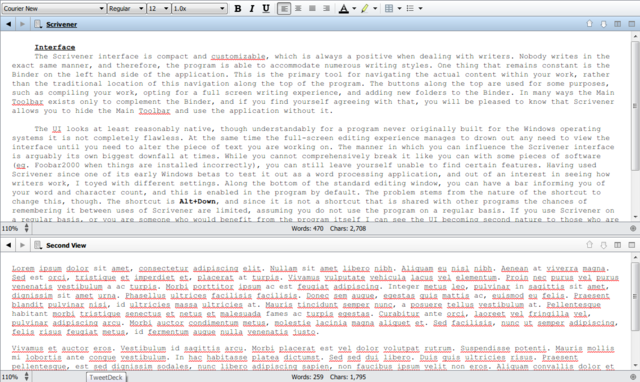Viewport: 640px width, 382px height.
Task: Open the Regular font style dropdown
Action: 127,9
